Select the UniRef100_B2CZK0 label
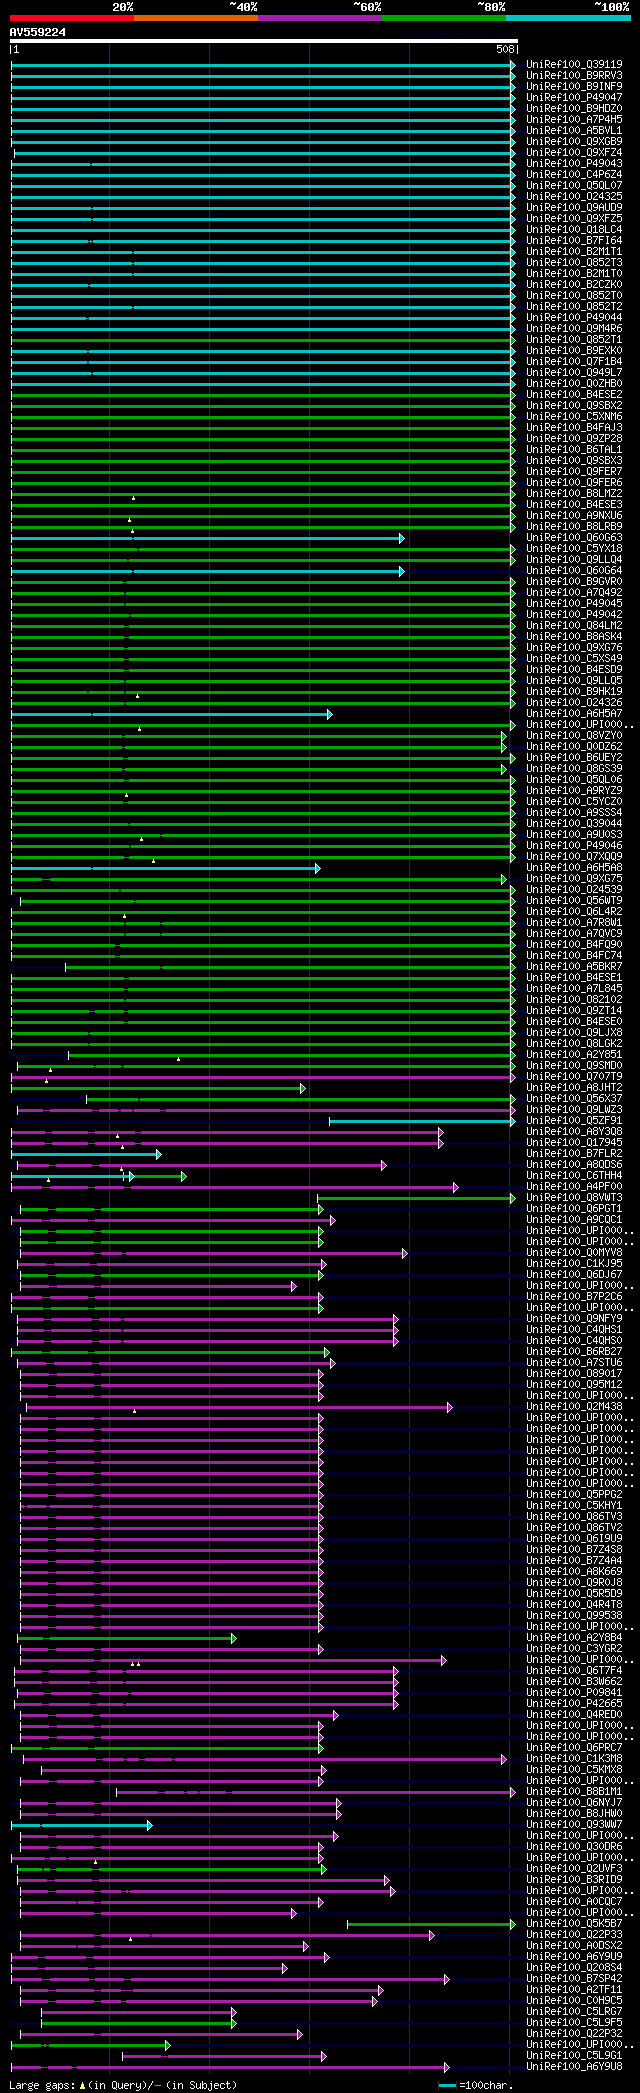 coord(574,285)
